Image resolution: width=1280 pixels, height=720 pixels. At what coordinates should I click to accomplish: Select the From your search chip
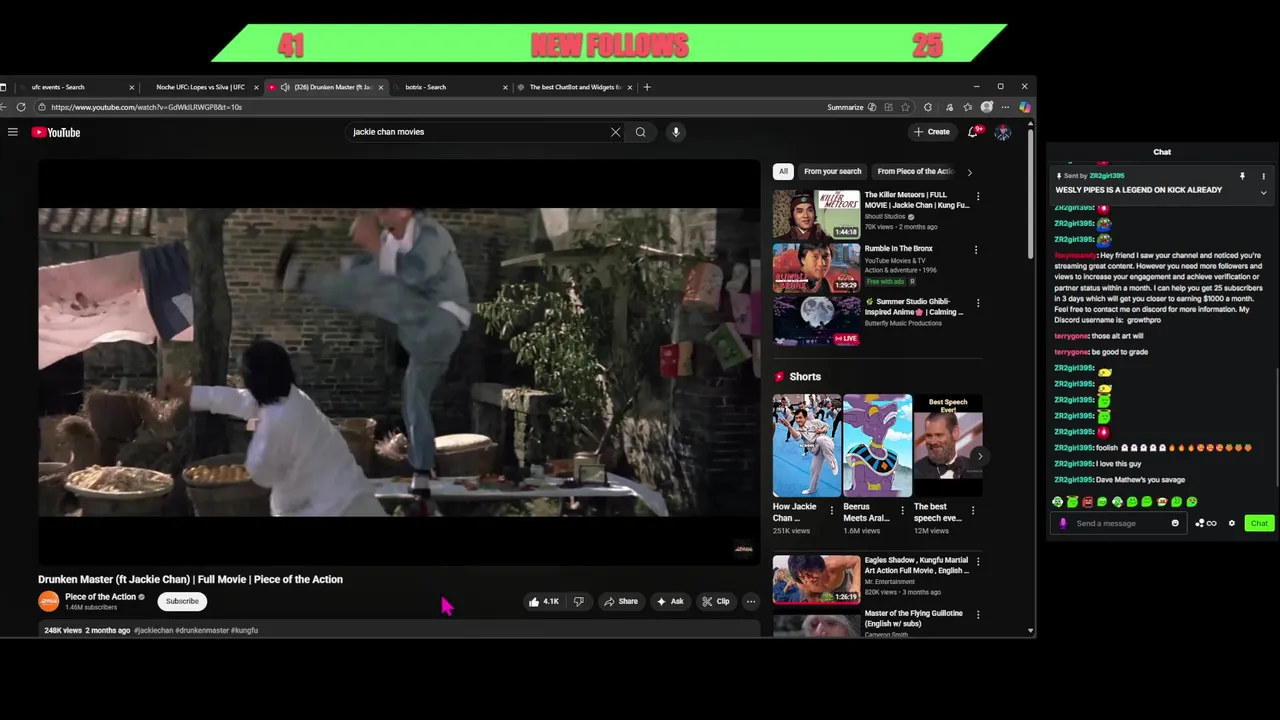pos(832,171)
